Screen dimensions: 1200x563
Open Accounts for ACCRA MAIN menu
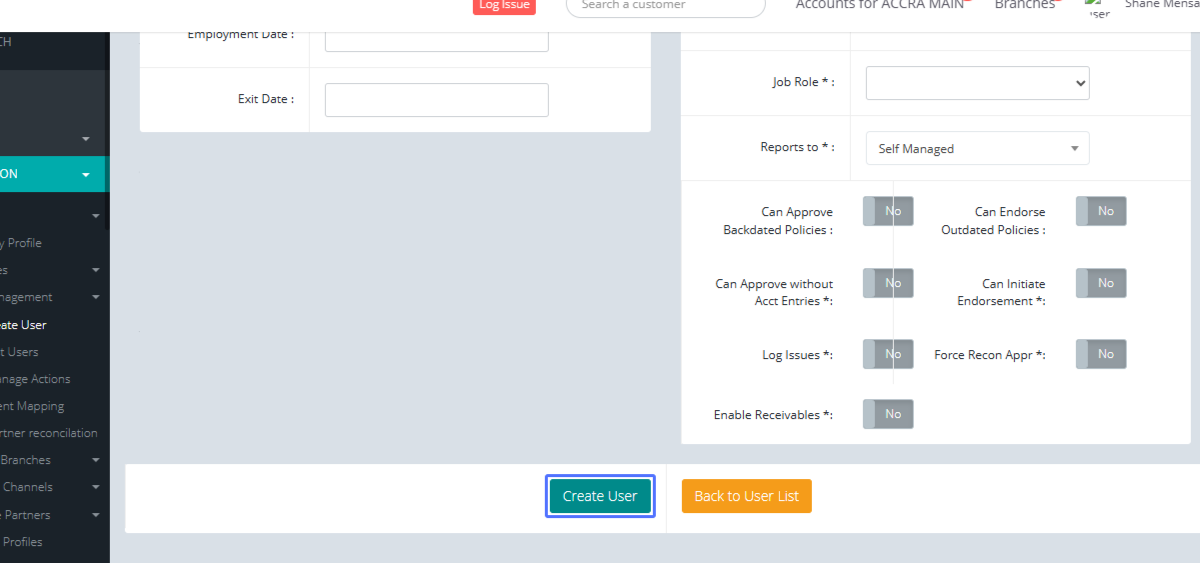click(879, 5)
